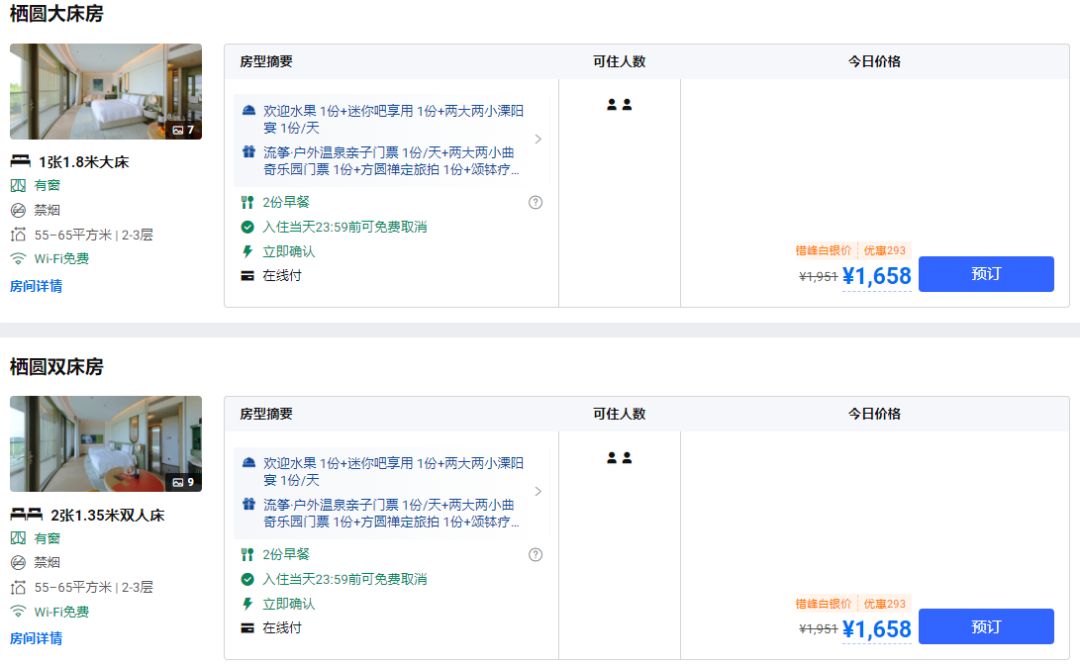Click the ¥1,658 price for 栖圆大床房
The height and width of the screenshot is (667, 1080).
876,277
